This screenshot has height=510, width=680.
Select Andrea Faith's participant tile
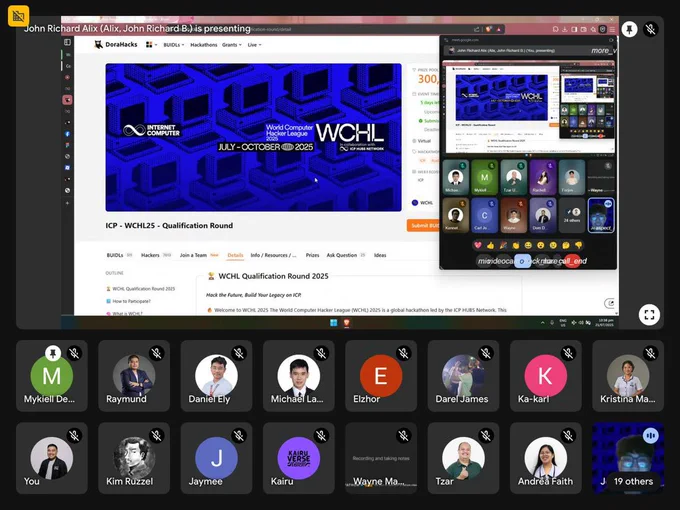pyautogui.click(x=546, y=458)
